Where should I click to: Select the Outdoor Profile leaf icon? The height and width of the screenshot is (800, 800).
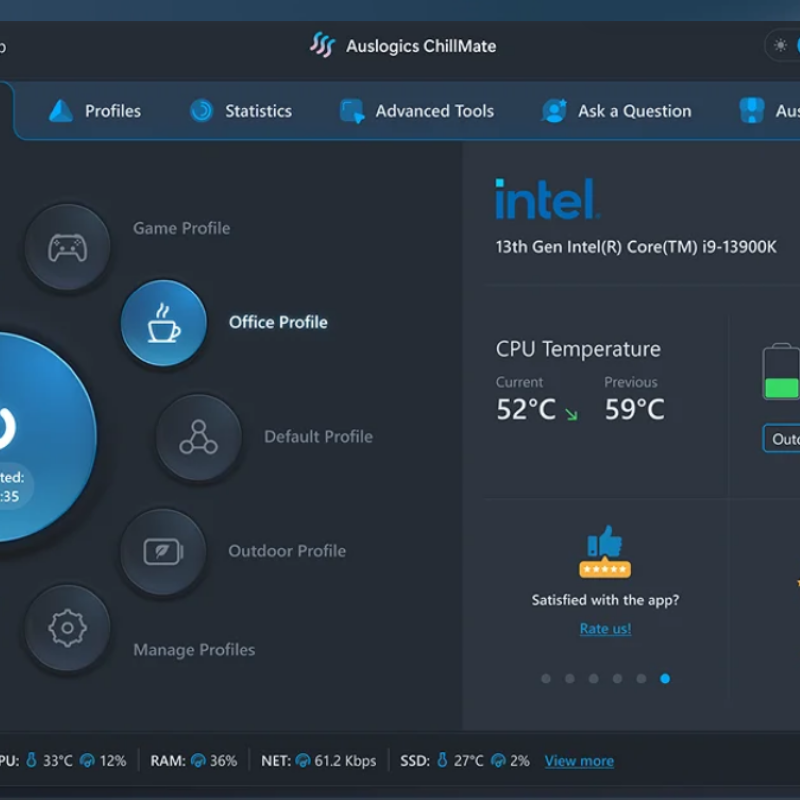click(163, 550)
